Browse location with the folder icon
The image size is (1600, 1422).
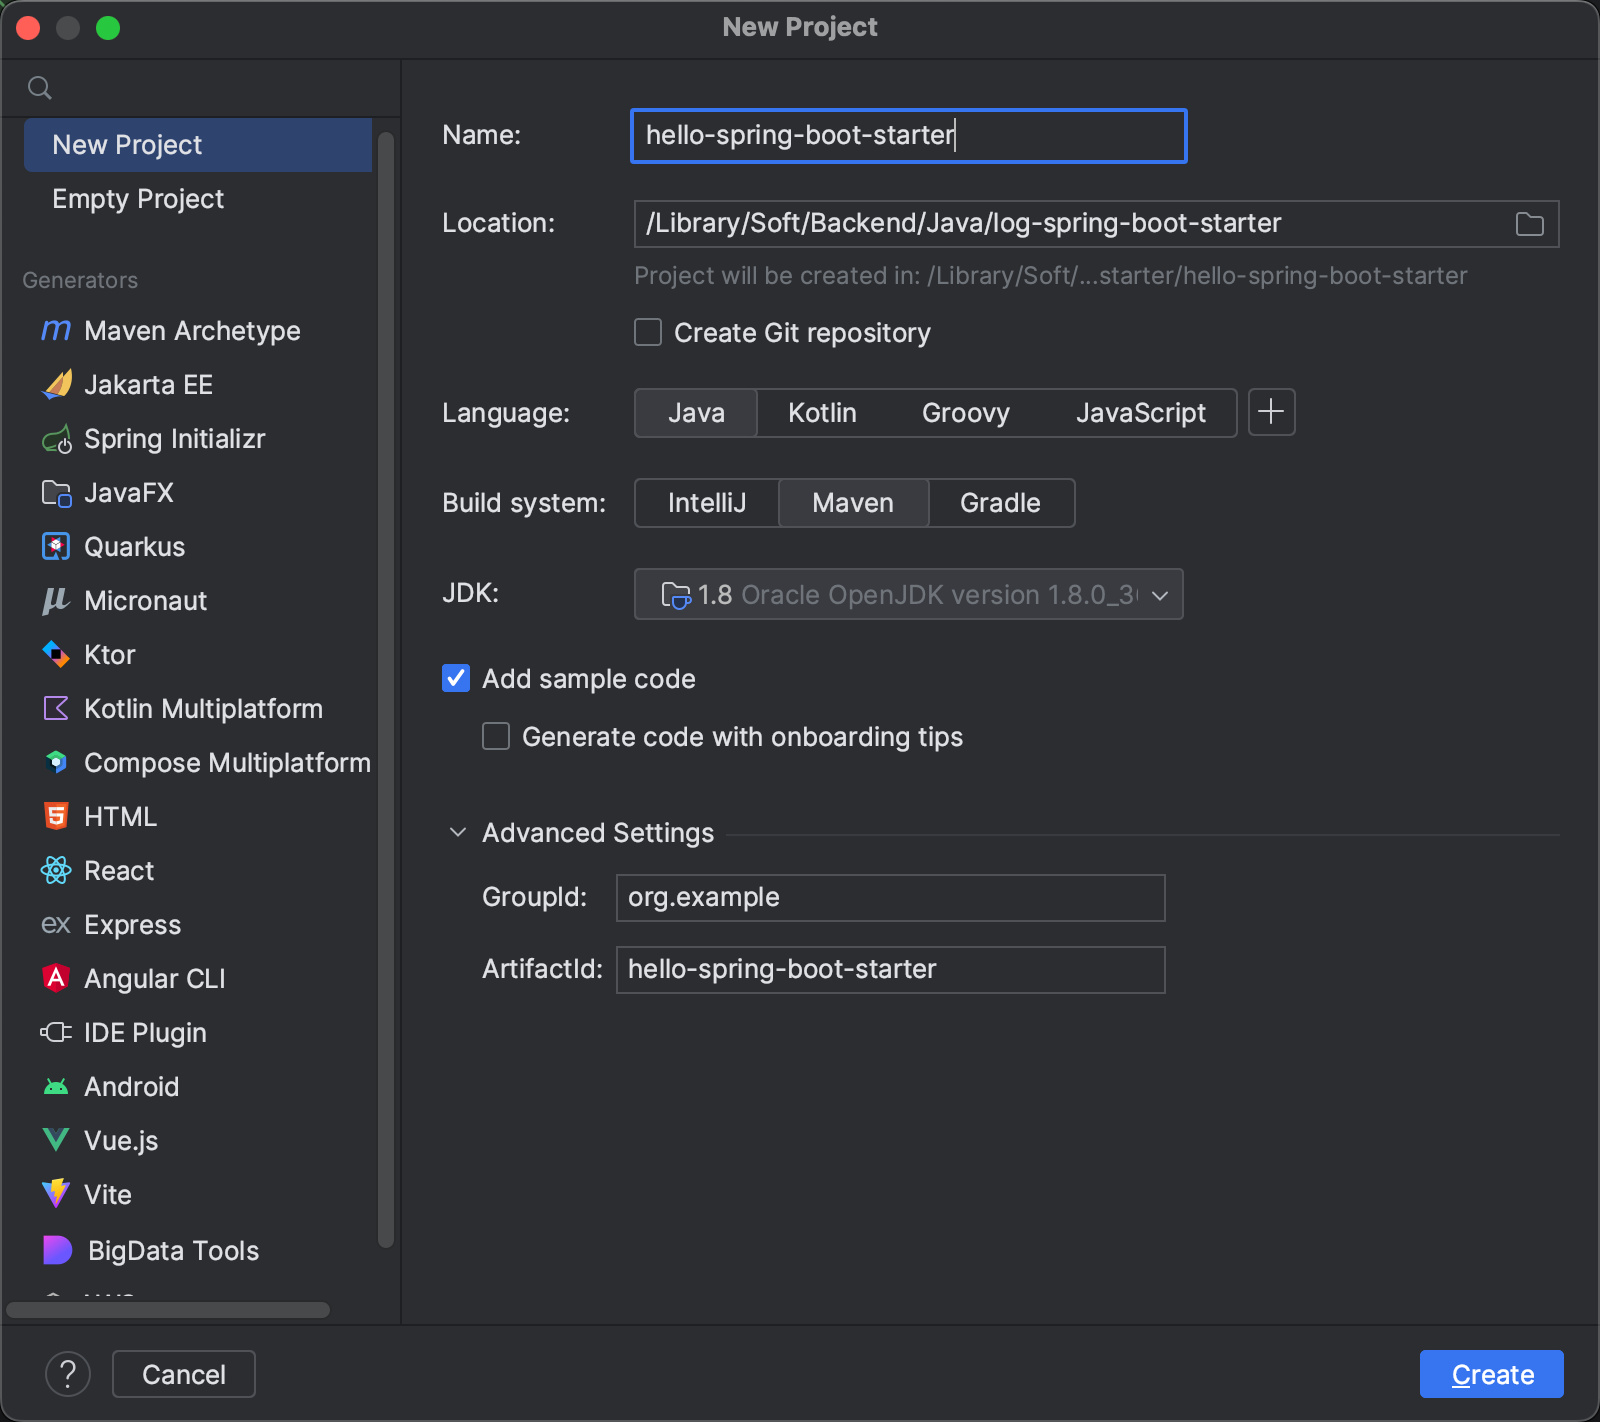point(1529,224)
